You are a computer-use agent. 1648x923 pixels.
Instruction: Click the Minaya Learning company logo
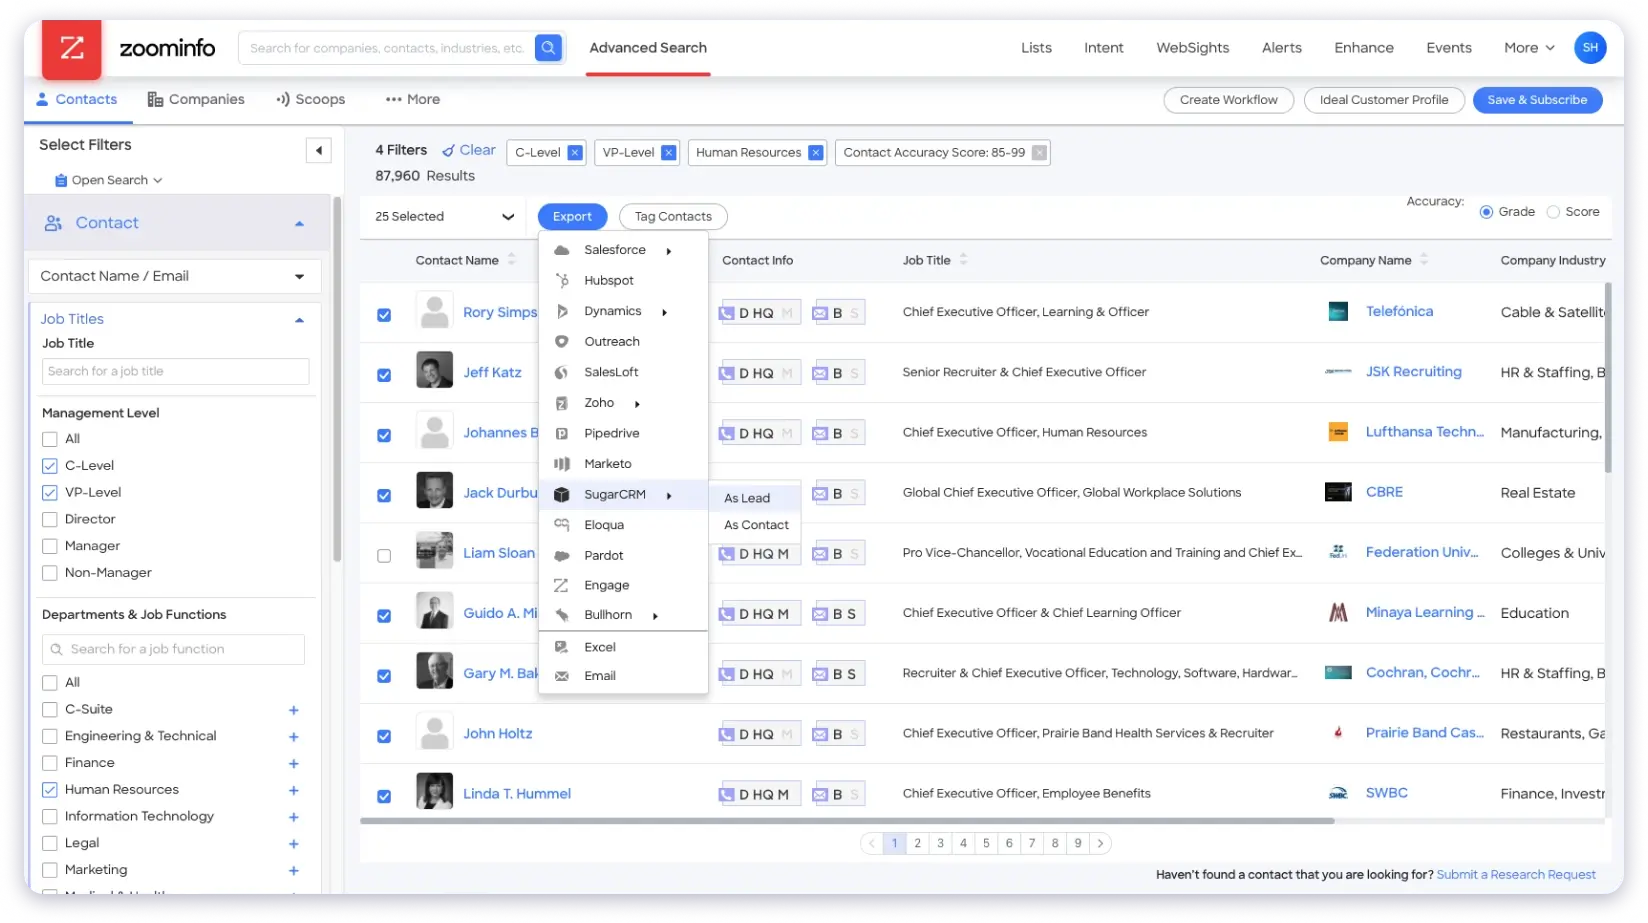1338,612
